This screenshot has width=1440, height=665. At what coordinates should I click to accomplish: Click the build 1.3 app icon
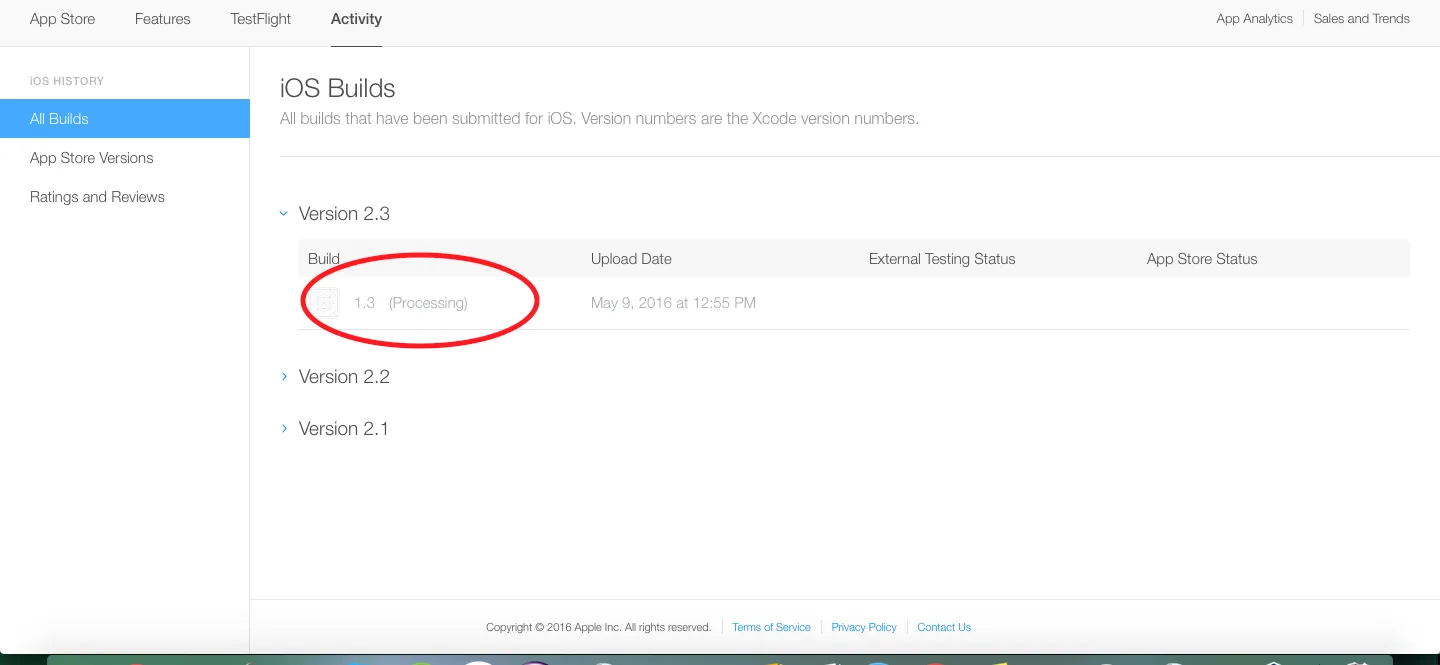[326, 302]
